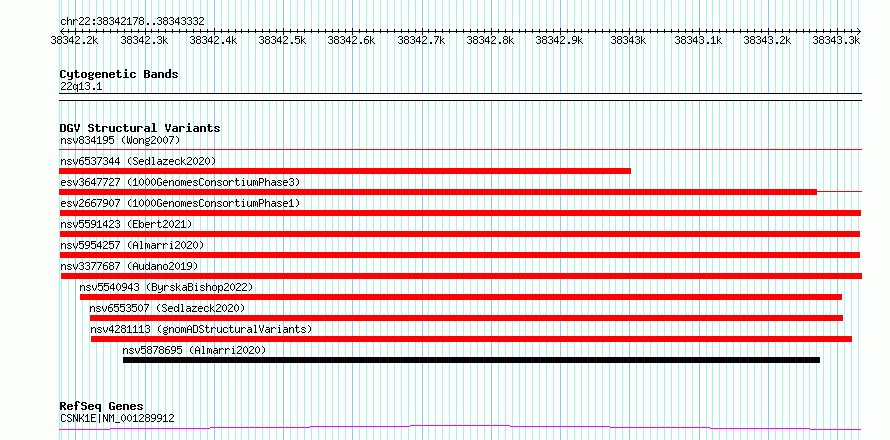Click the black bar of nsv5878695
Viewport: 890px width, 440px height.
(472, 360)
